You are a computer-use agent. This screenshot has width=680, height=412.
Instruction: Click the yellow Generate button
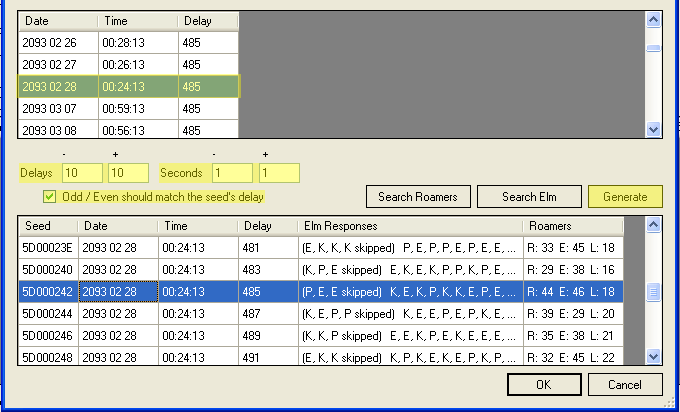pos(624,196)
